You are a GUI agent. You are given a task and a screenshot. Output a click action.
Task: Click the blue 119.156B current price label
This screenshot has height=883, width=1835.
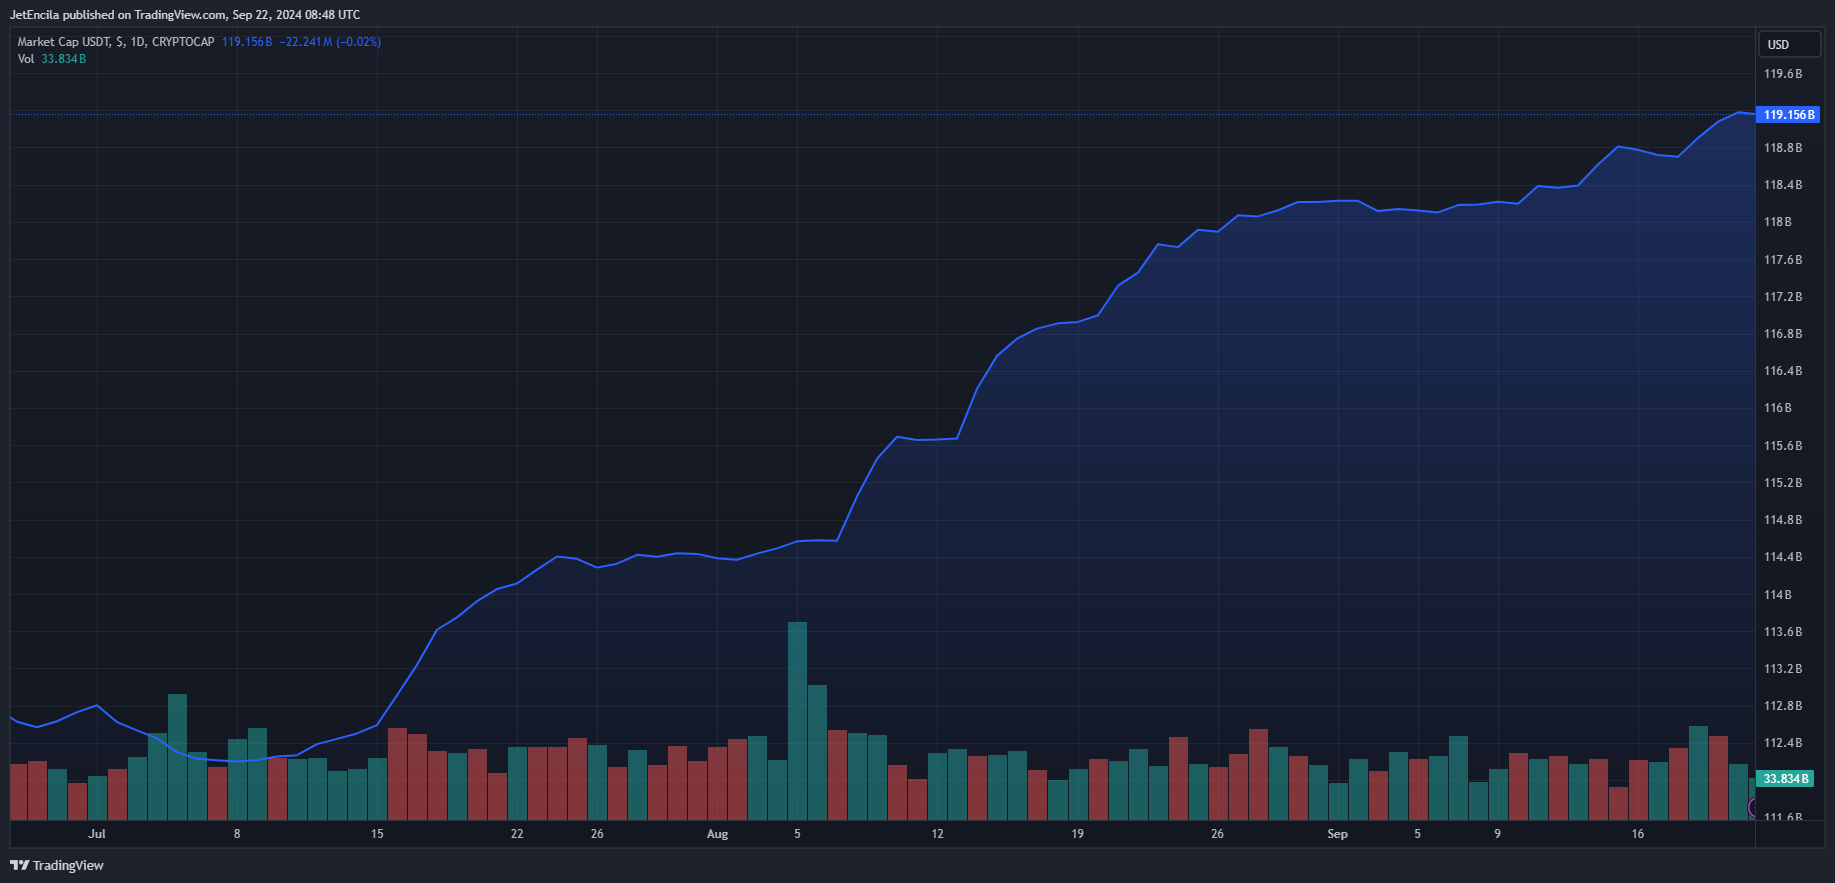point(1788,115)
